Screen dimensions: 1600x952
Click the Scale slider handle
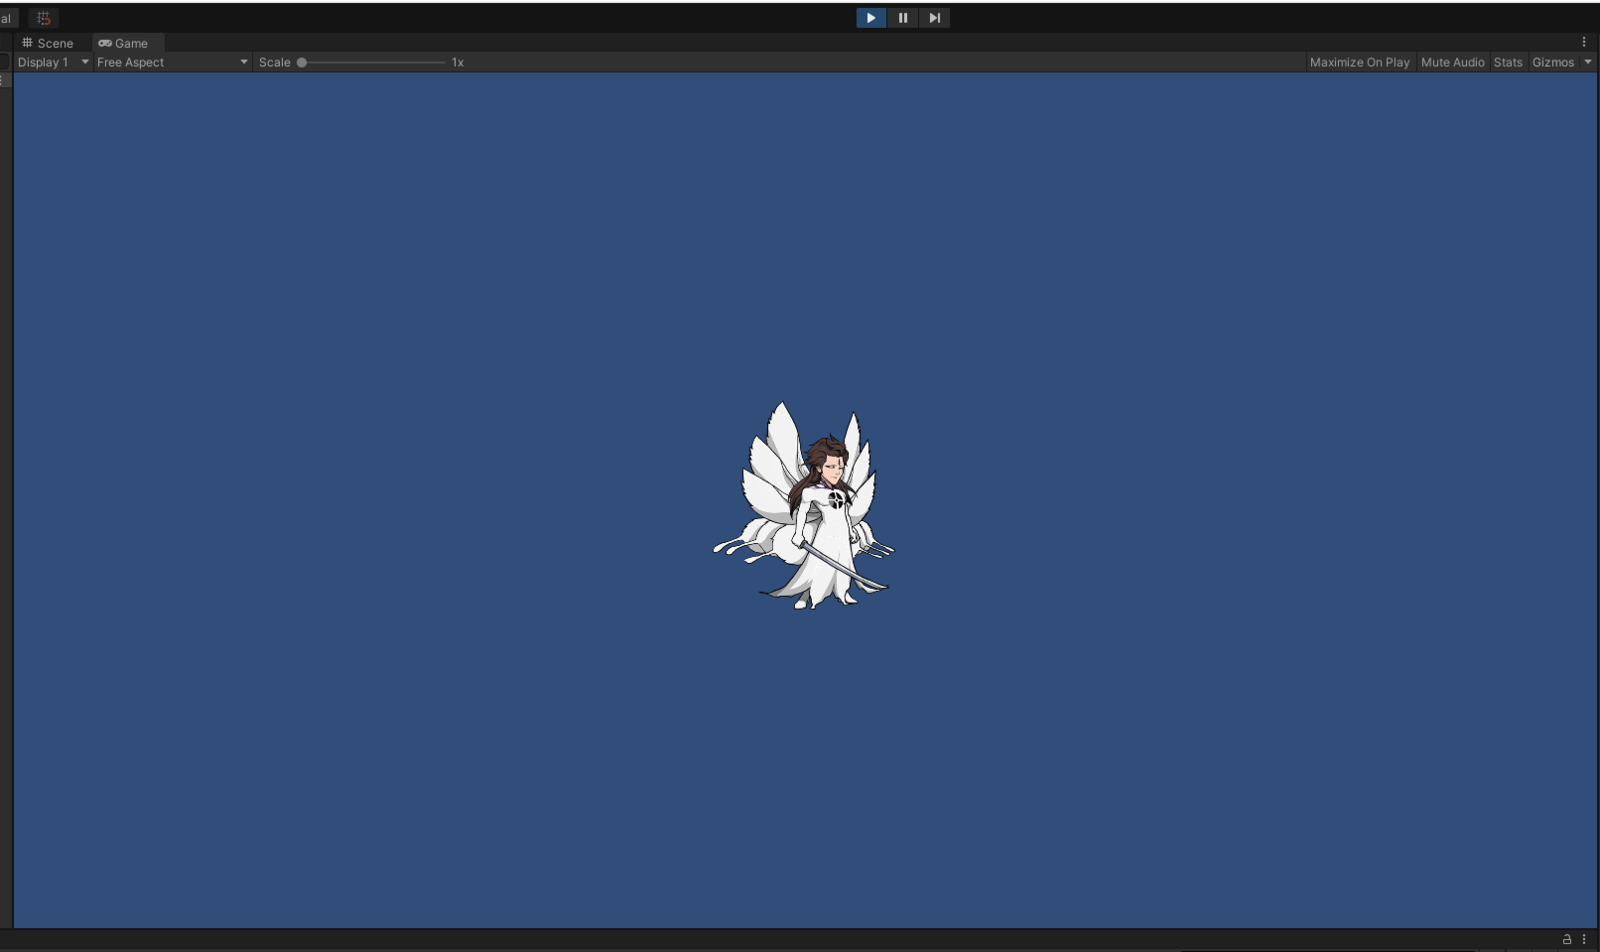point(302,62)
